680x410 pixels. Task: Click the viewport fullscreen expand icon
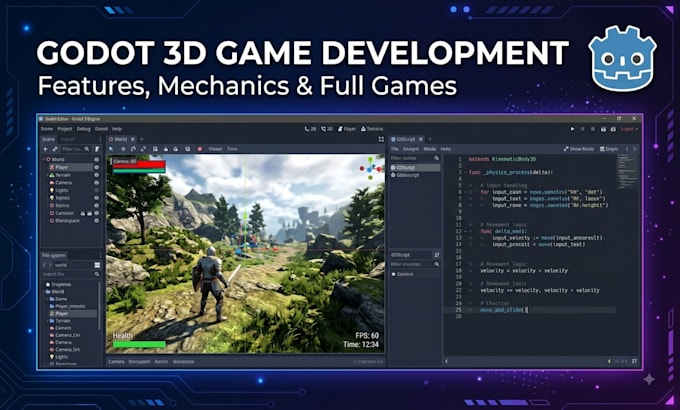(x=381, y=139)
